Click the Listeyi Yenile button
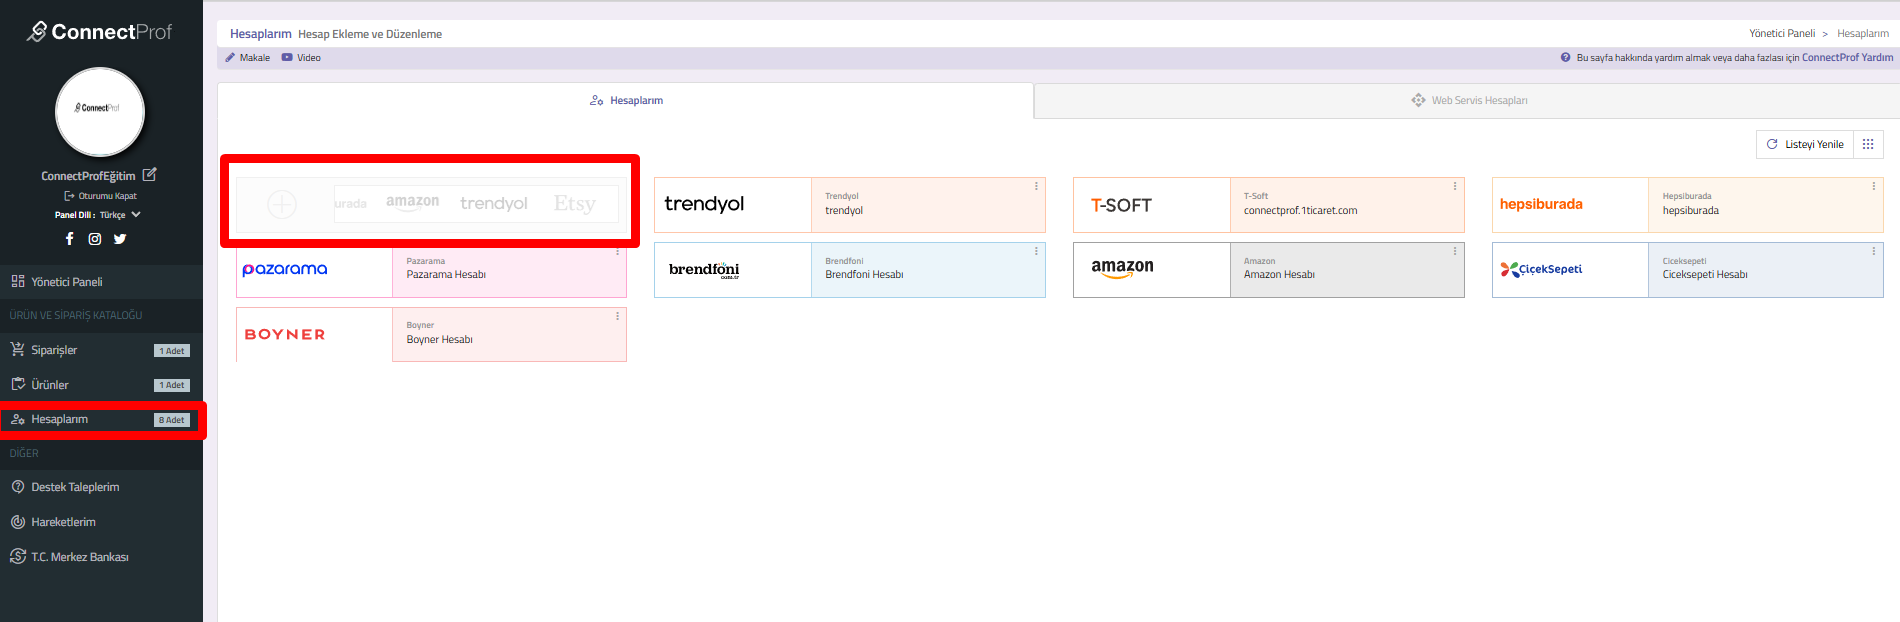Image resolution: width=1900 pixels, height=622 pixels. tap(1805, 145)
